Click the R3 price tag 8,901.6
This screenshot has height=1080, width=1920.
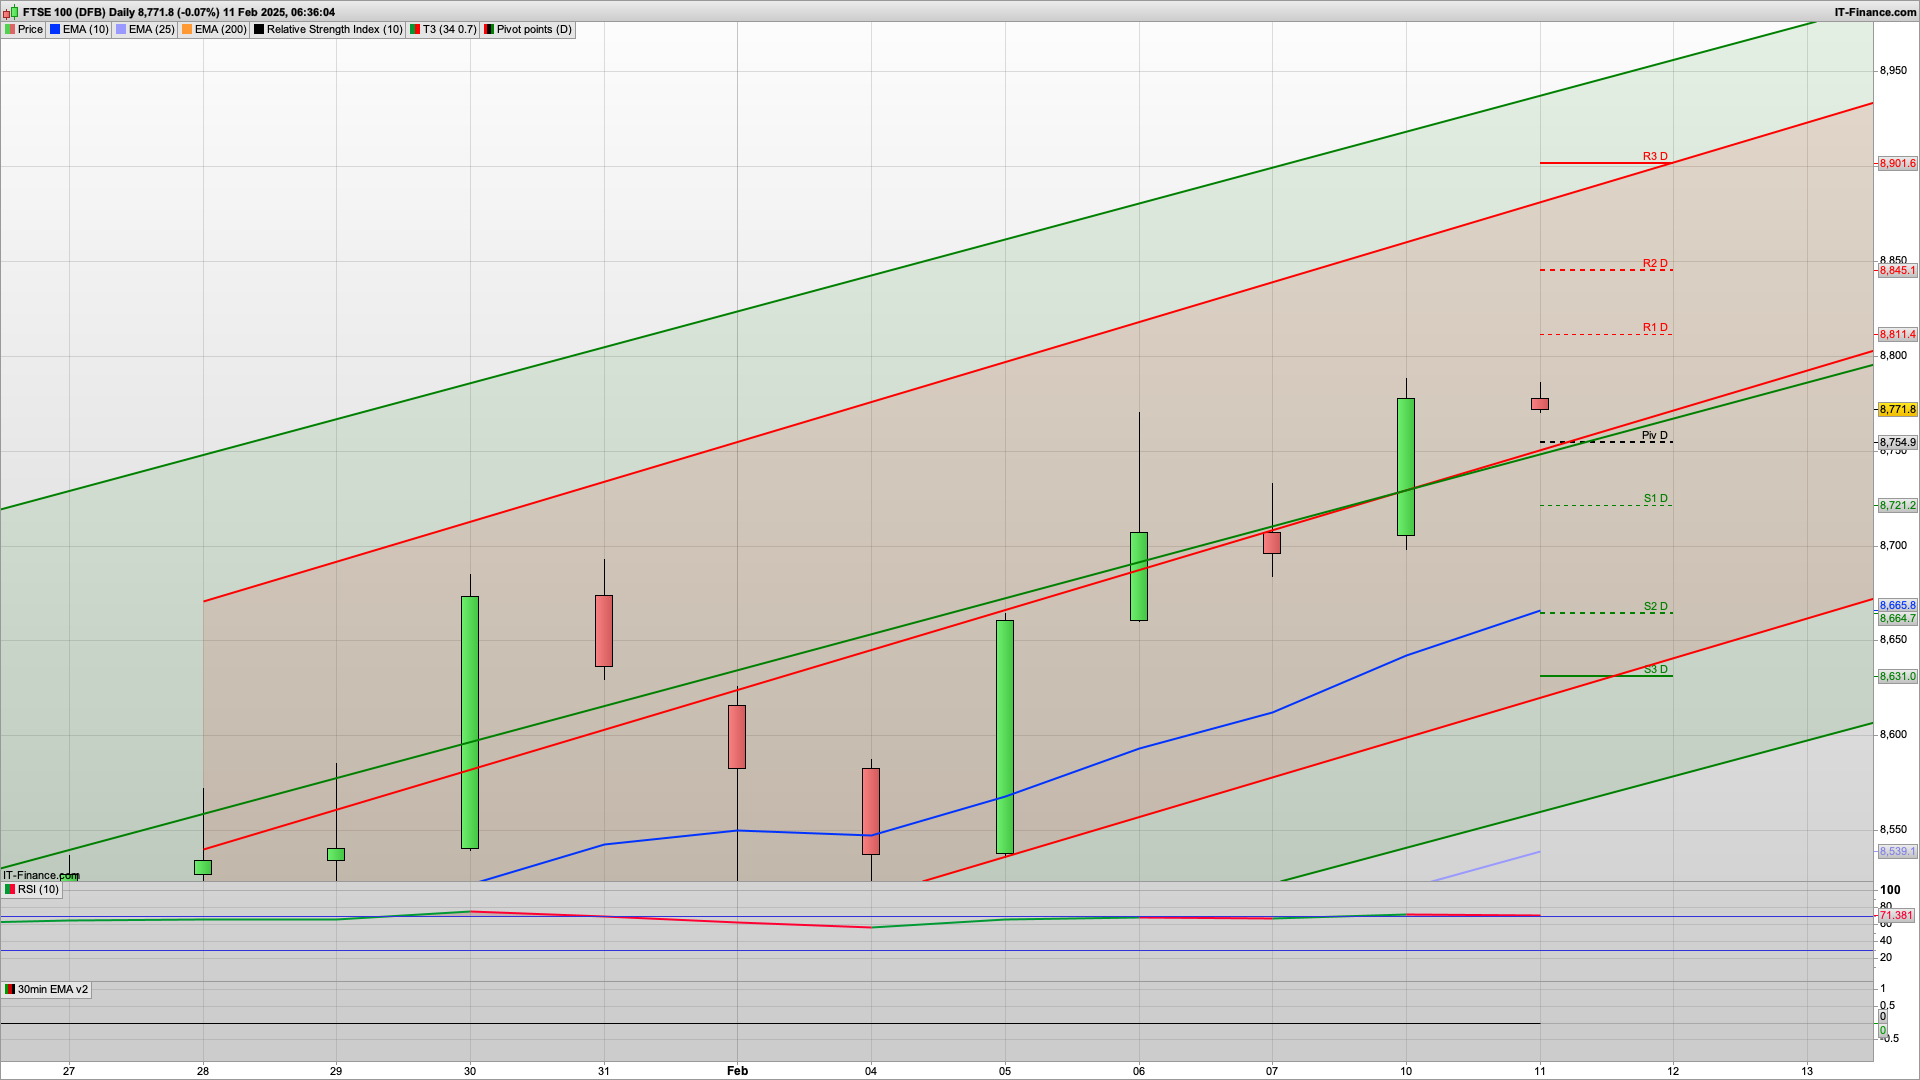click(x=1897, y=163)
